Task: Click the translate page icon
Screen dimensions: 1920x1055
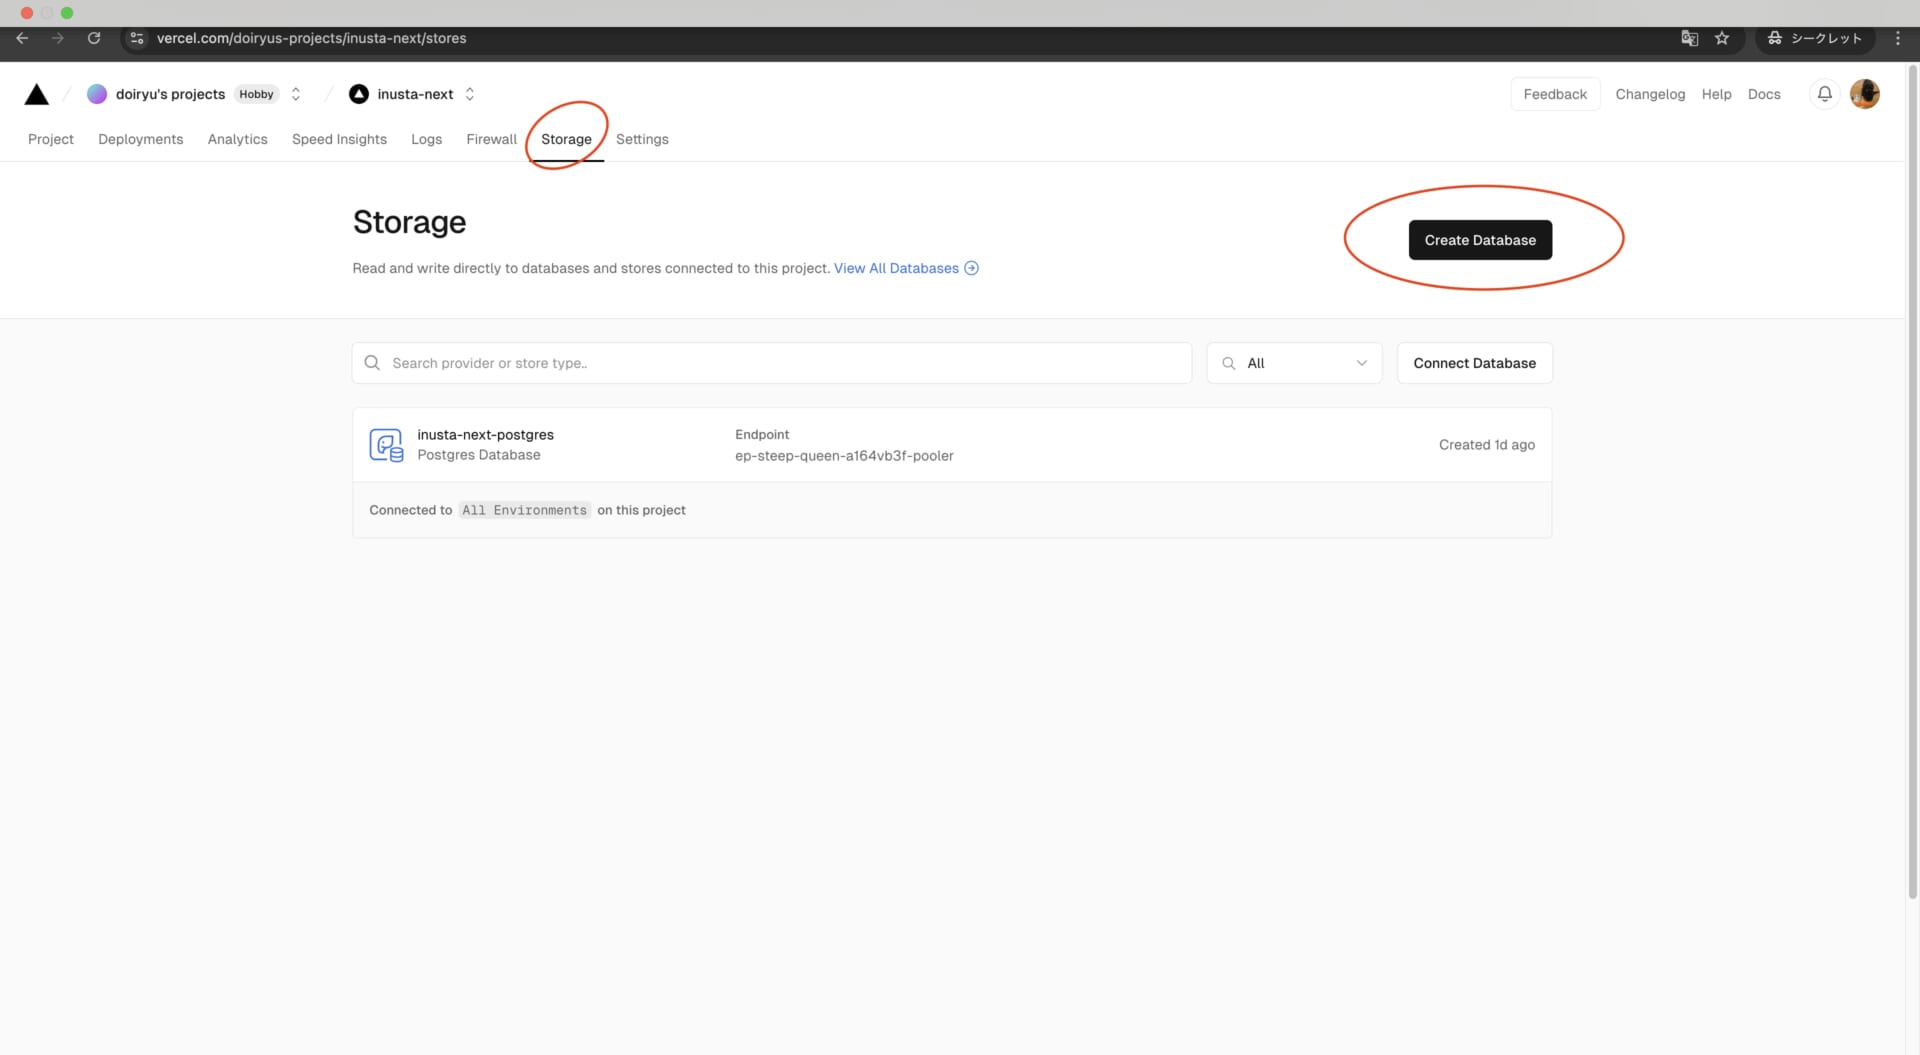Action: tap(1689, 38)
